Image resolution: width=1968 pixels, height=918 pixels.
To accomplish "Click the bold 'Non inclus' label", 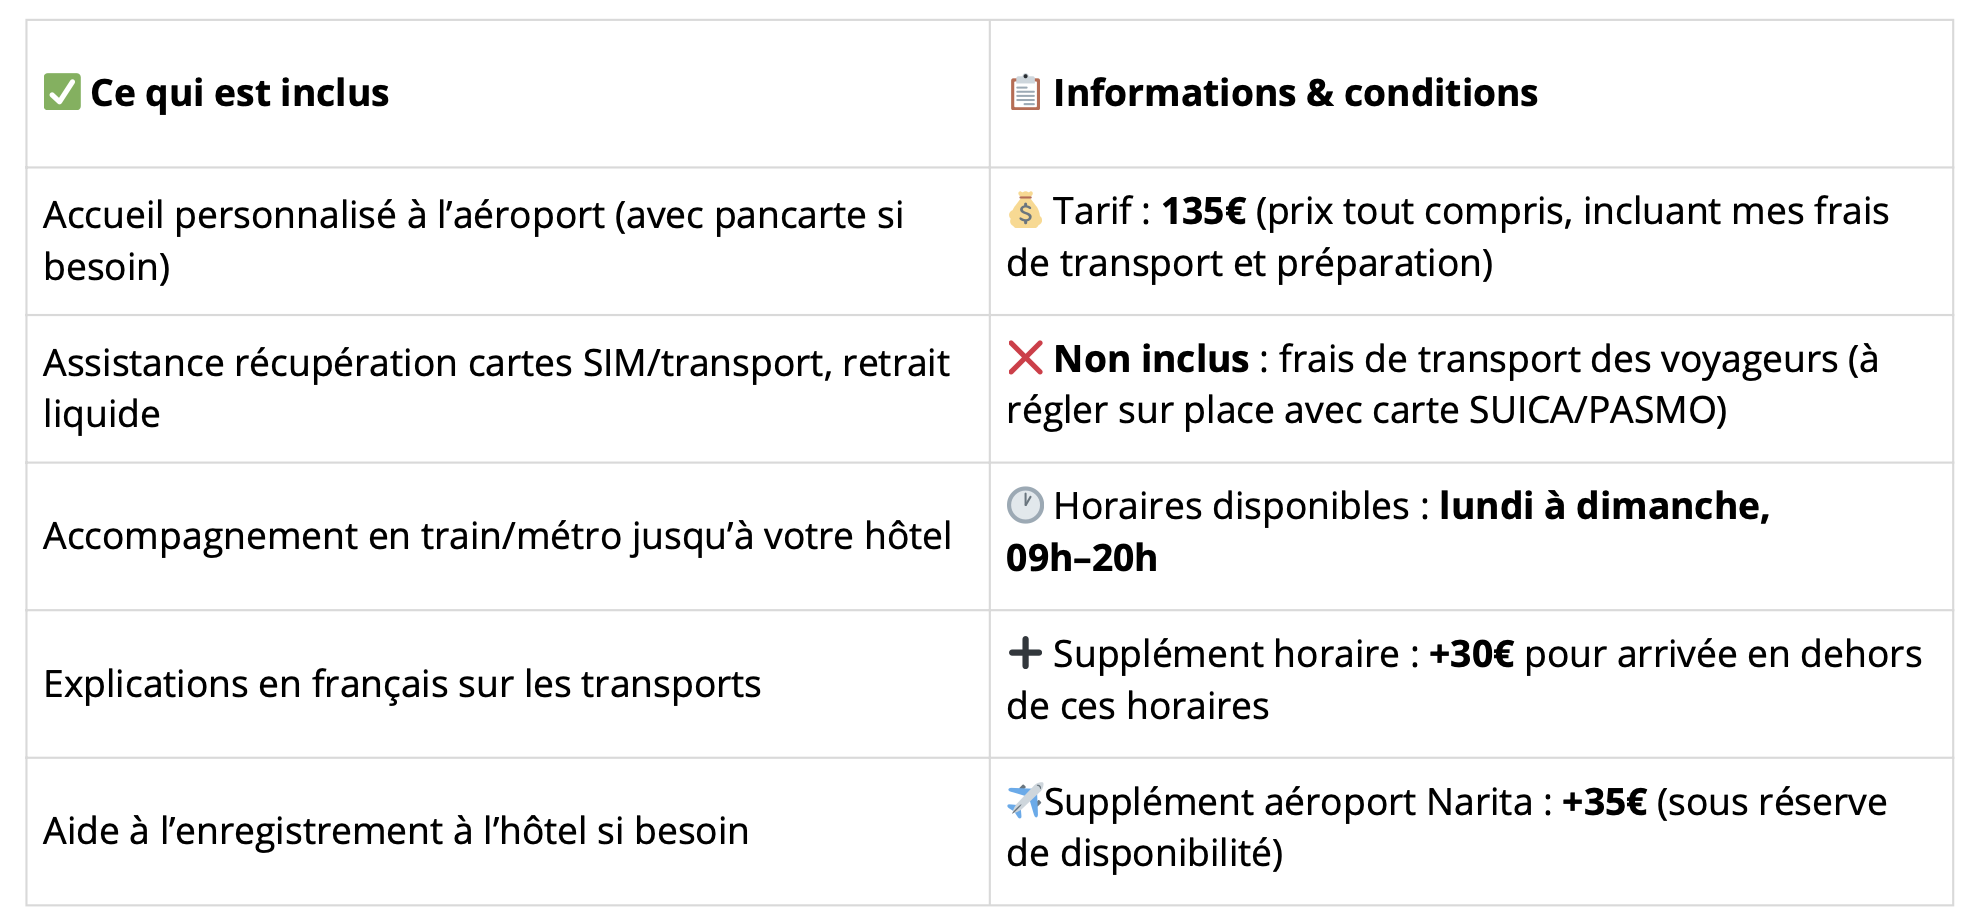I will [x=1151, y=358].
